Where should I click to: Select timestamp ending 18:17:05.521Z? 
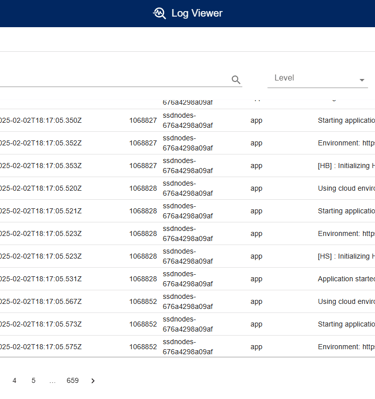click(41, 211)
